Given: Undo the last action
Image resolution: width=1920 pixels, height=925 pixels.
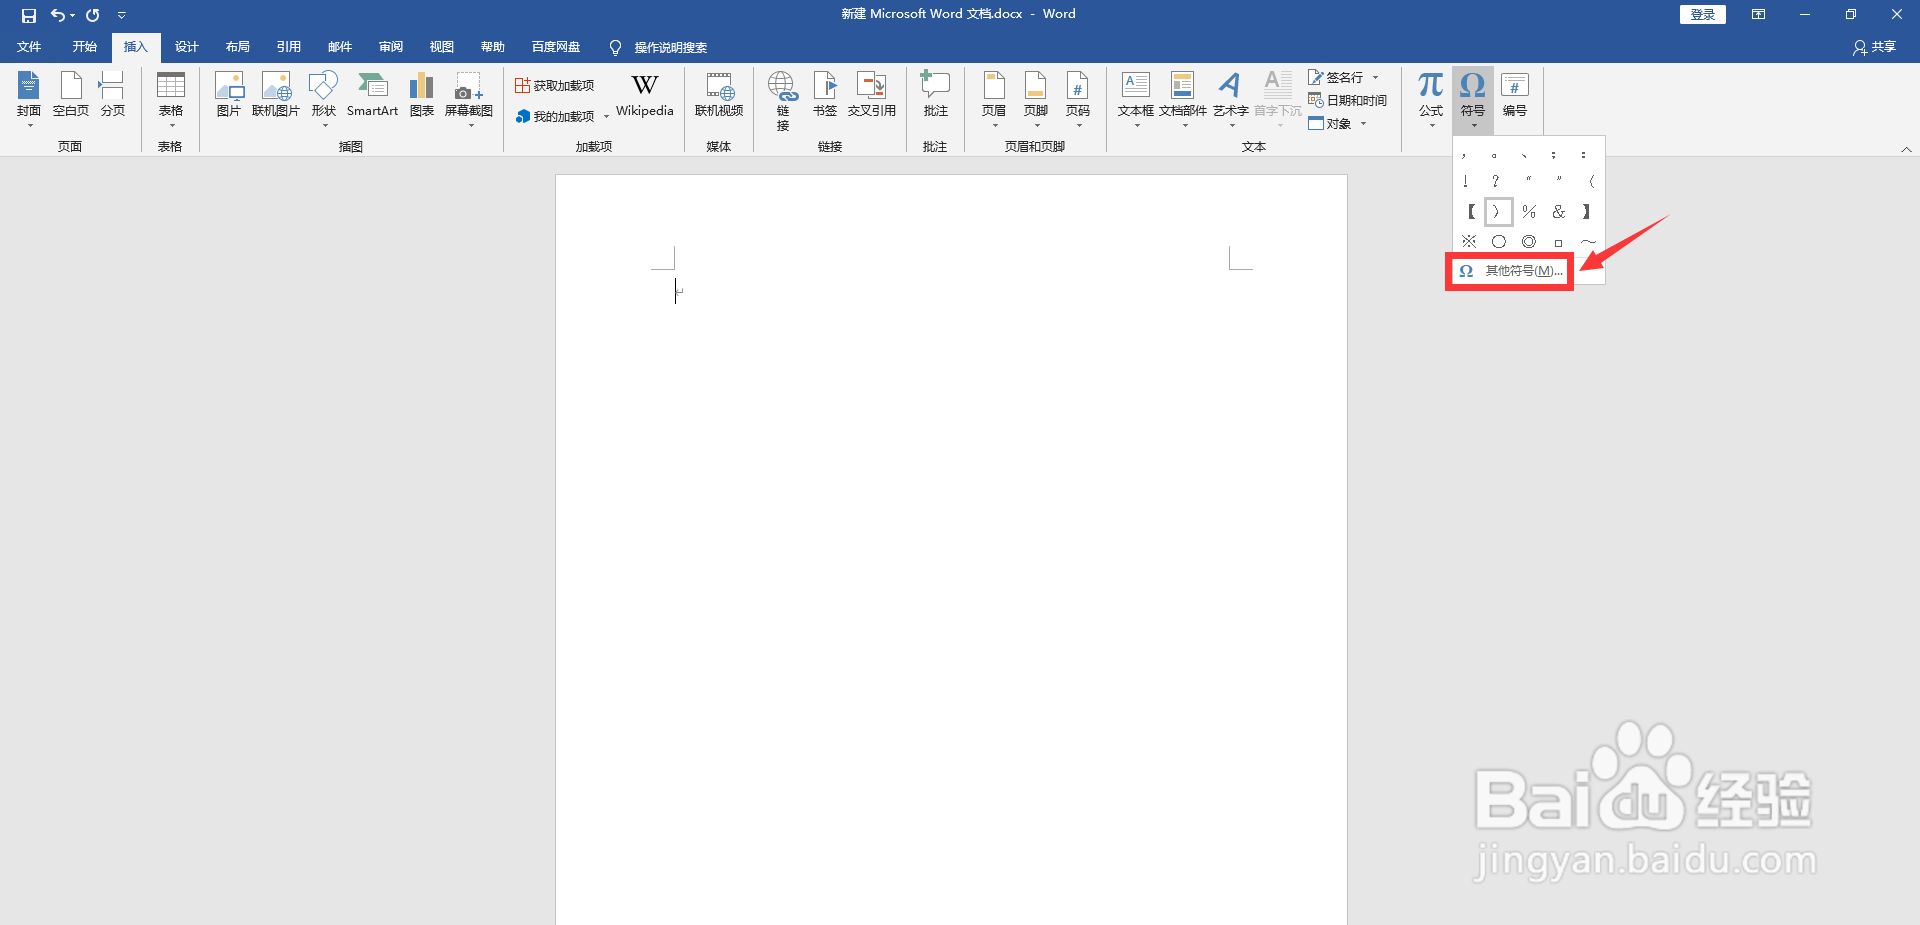Looking at the screenshot, I should click(x=58, y=15).
